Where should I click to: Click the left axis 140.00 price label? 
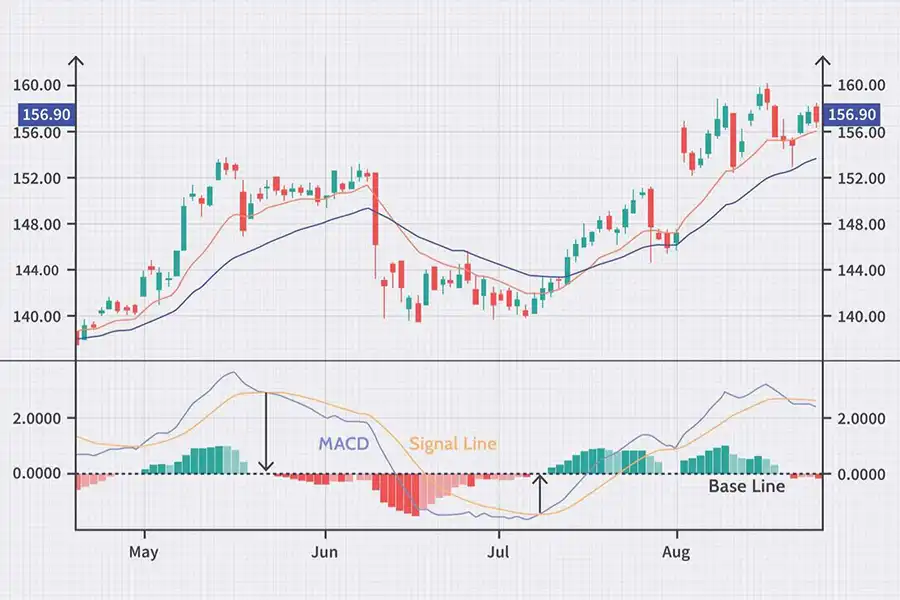pyautogui.click(x=37, y=316)
